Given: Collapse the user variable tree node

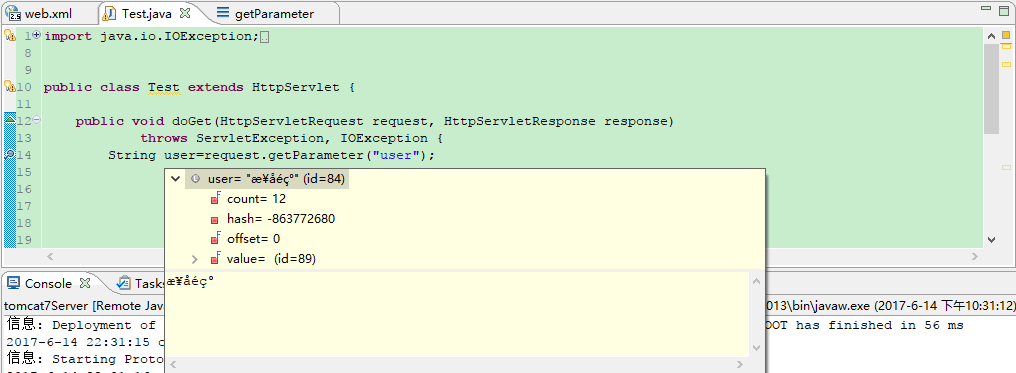Looking at the screenshot, I should (175, 179).
